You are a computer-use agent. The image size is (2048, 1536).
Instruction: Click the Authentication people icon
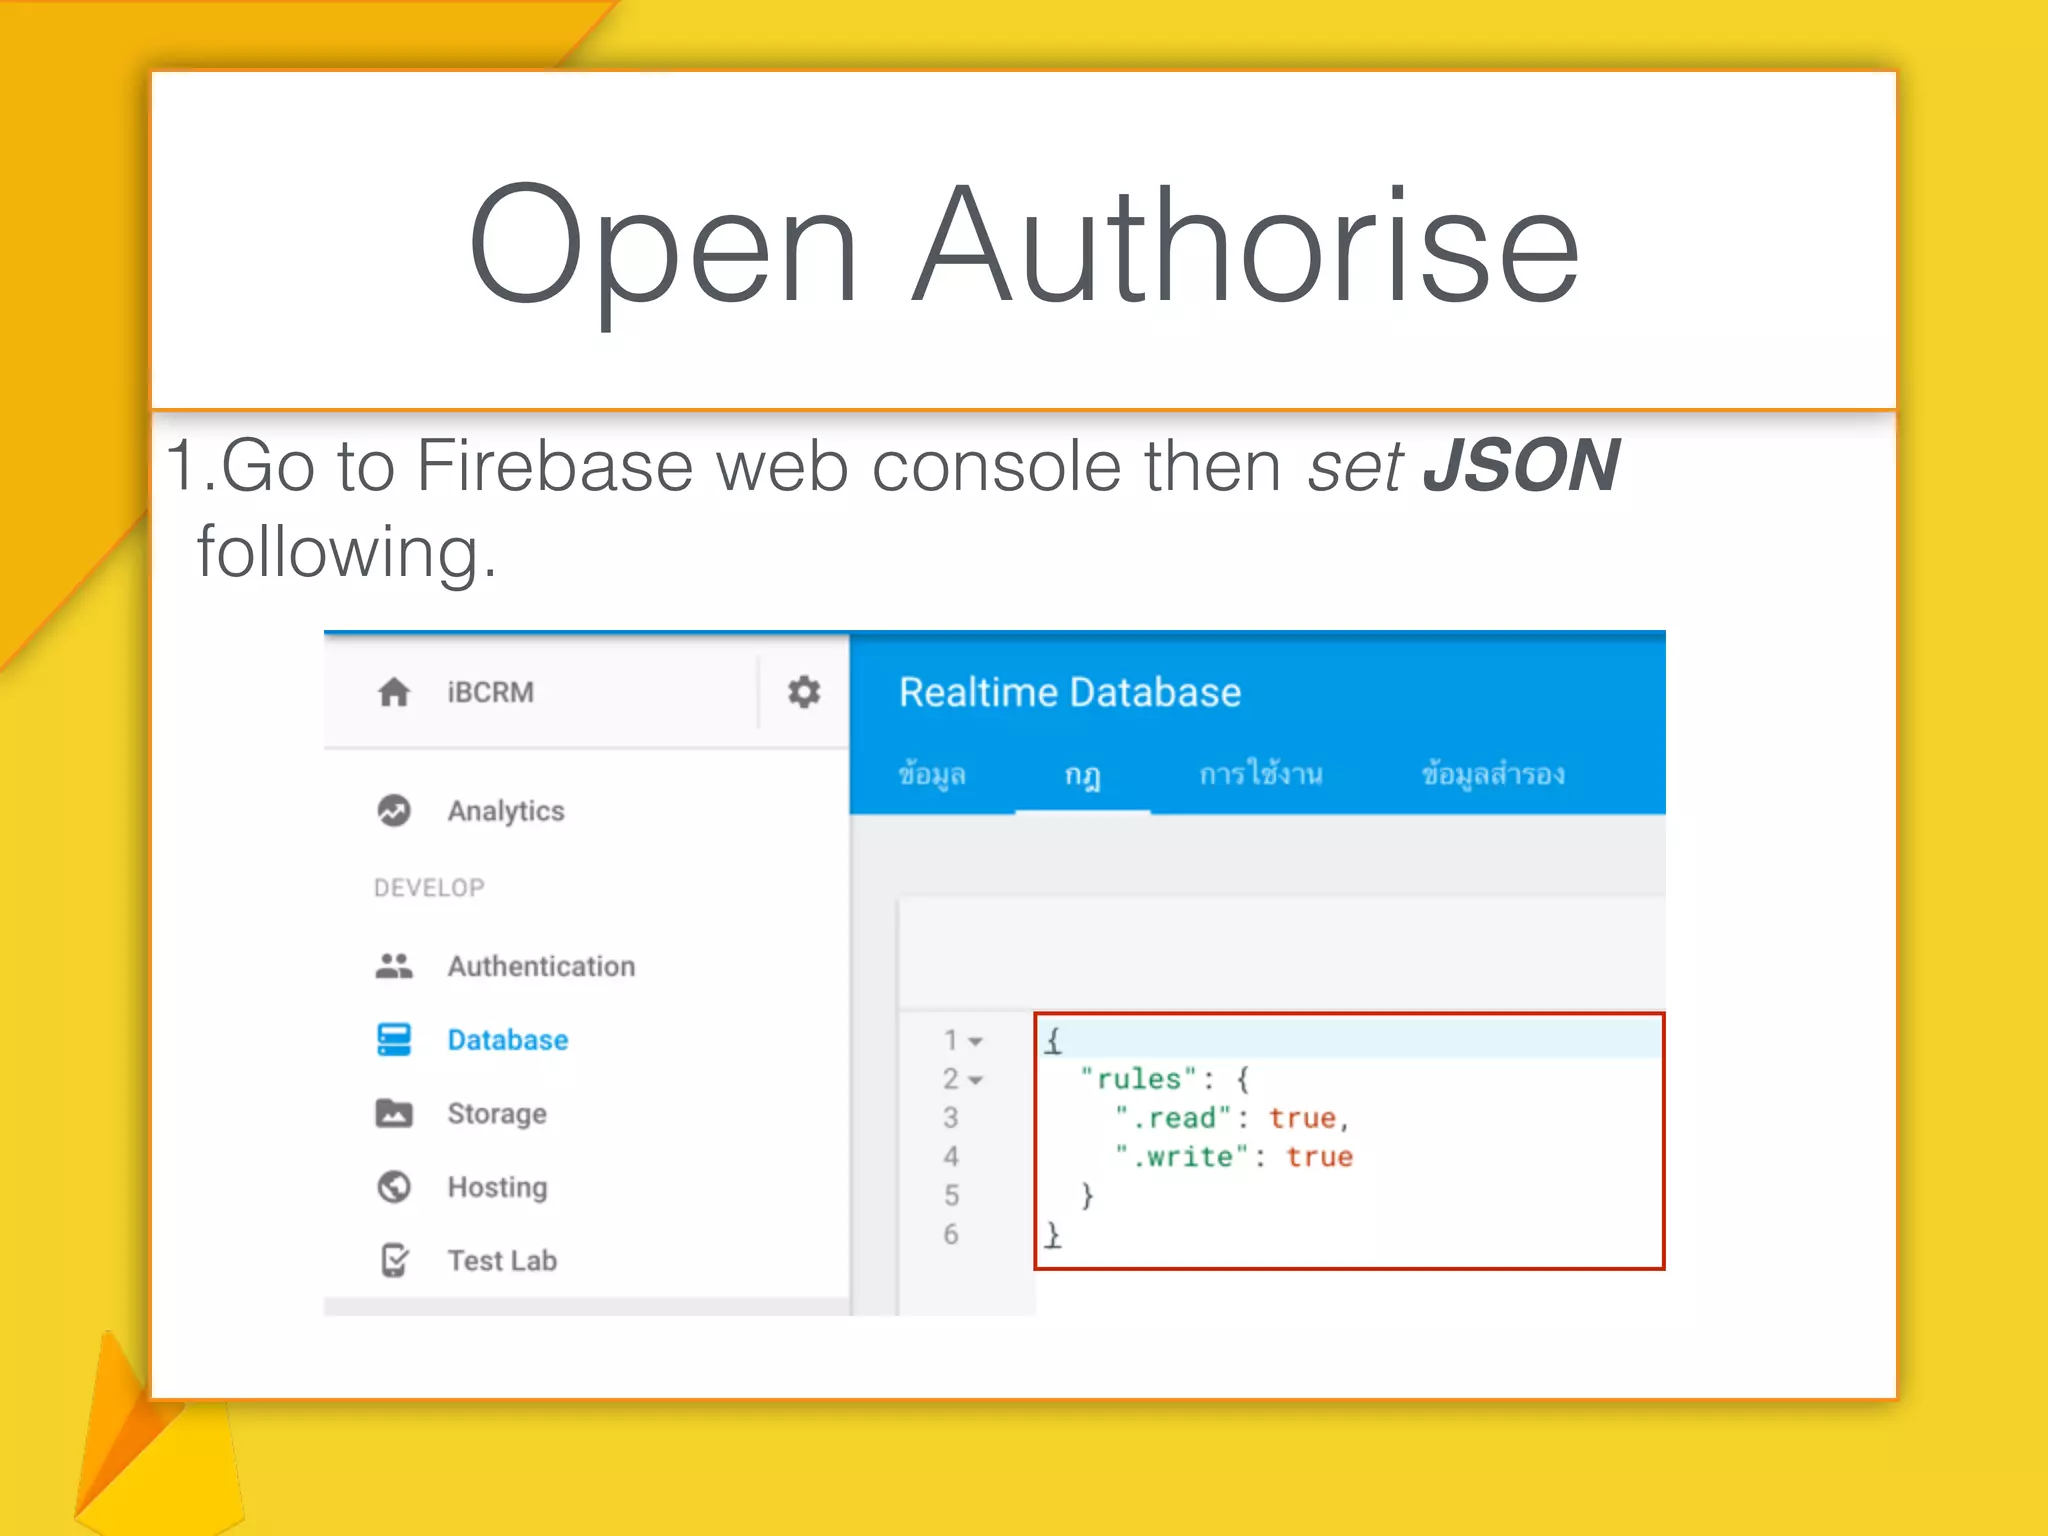coord(394,966)
